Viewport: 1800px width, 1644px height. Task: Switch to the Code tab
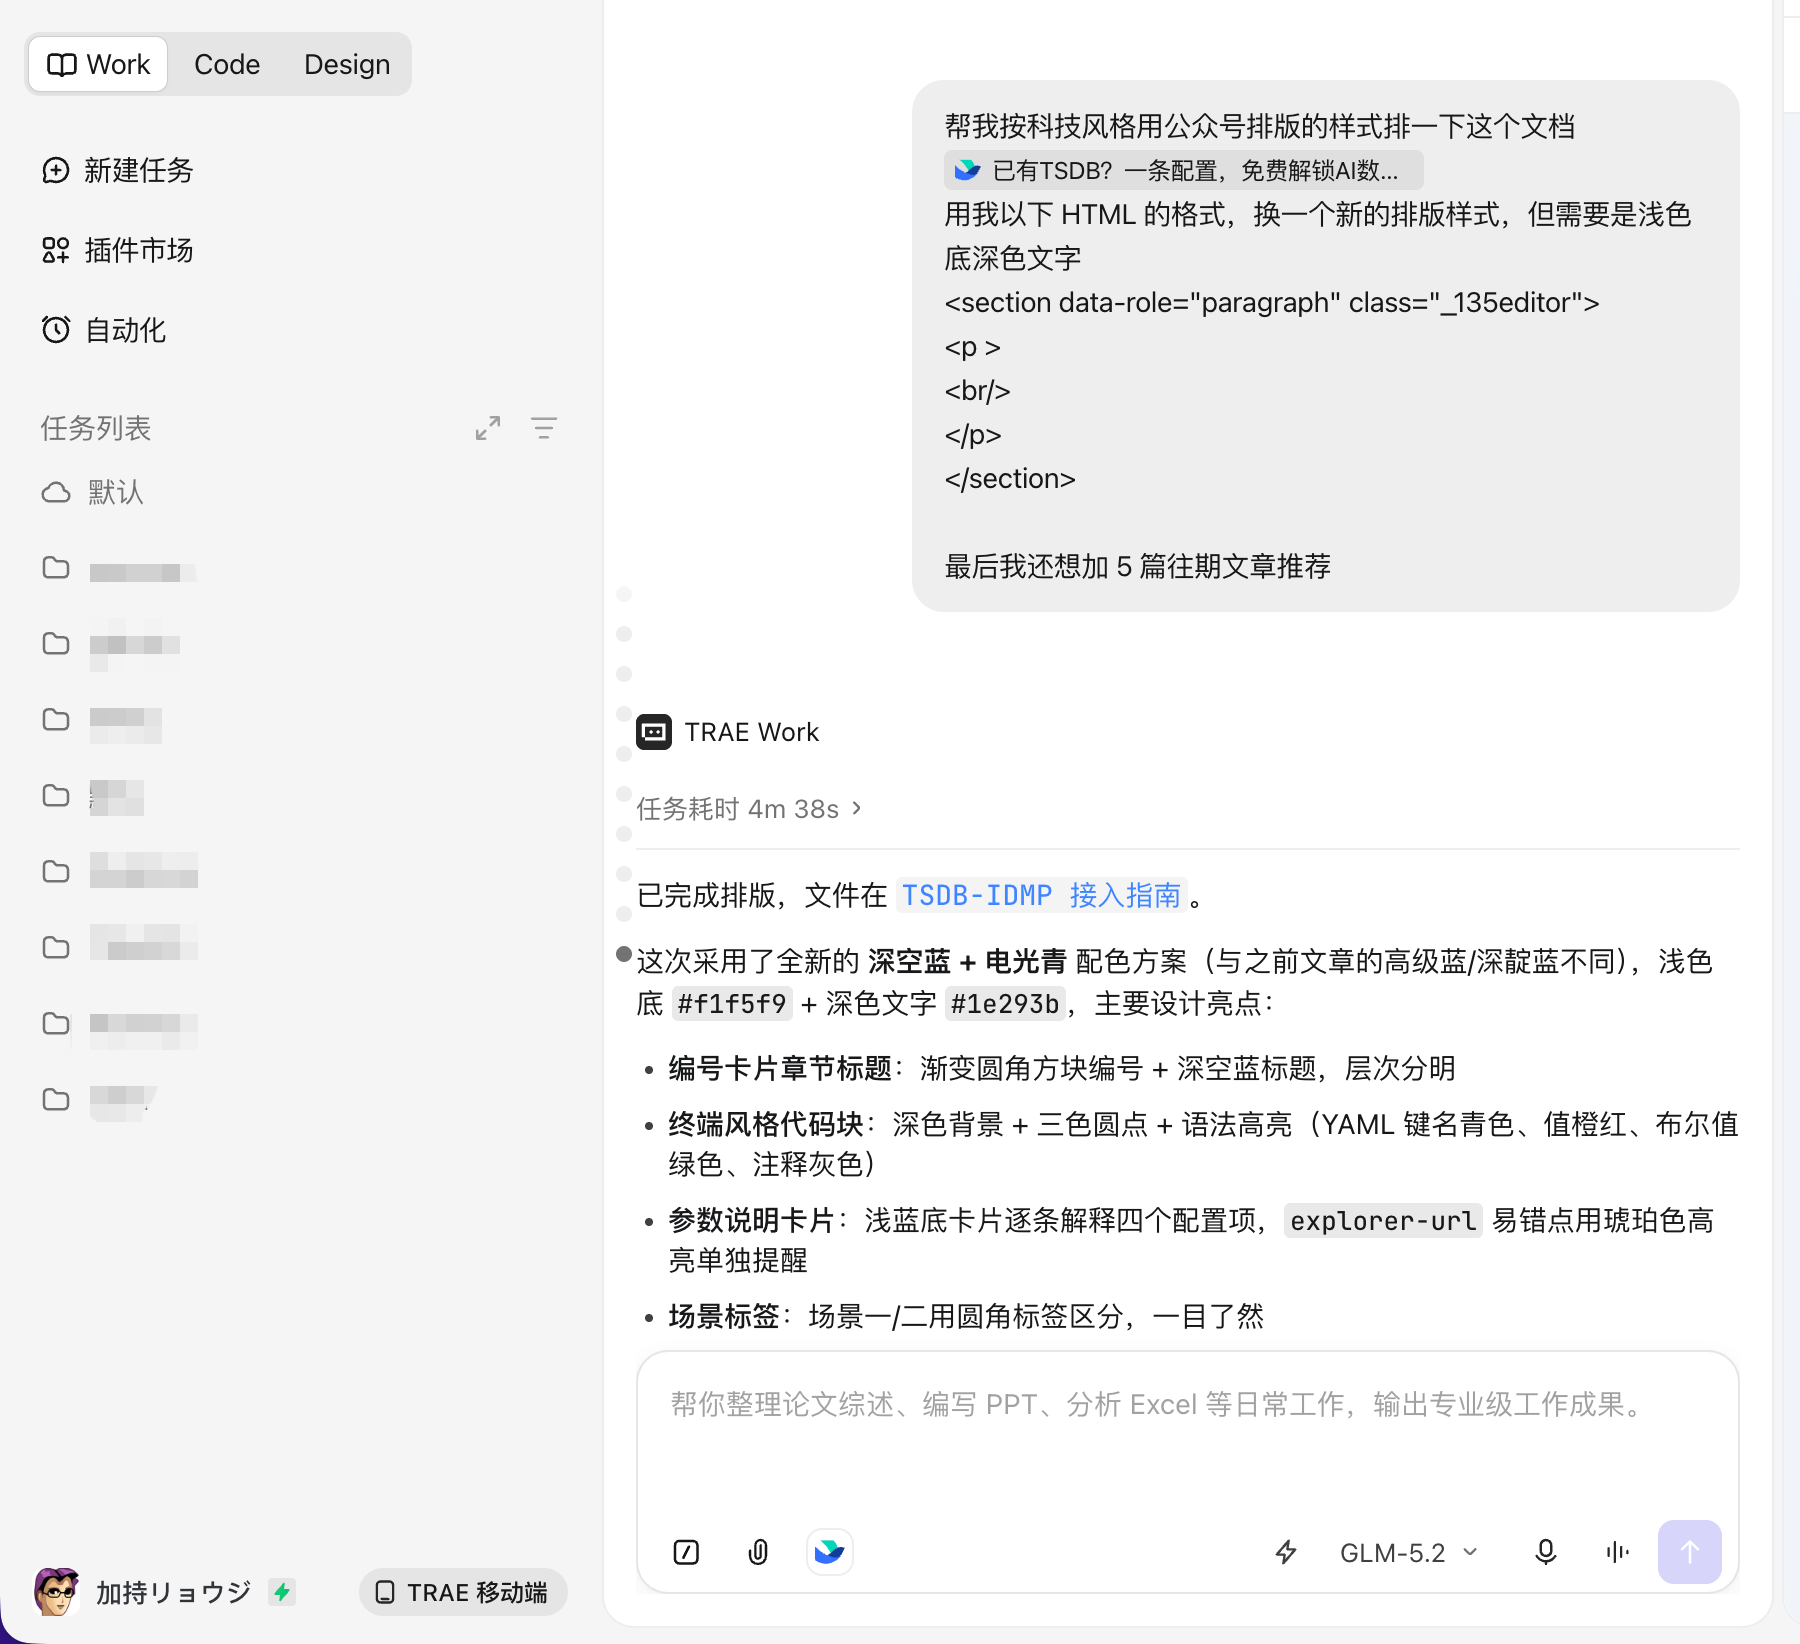click(x=227, y=64)
